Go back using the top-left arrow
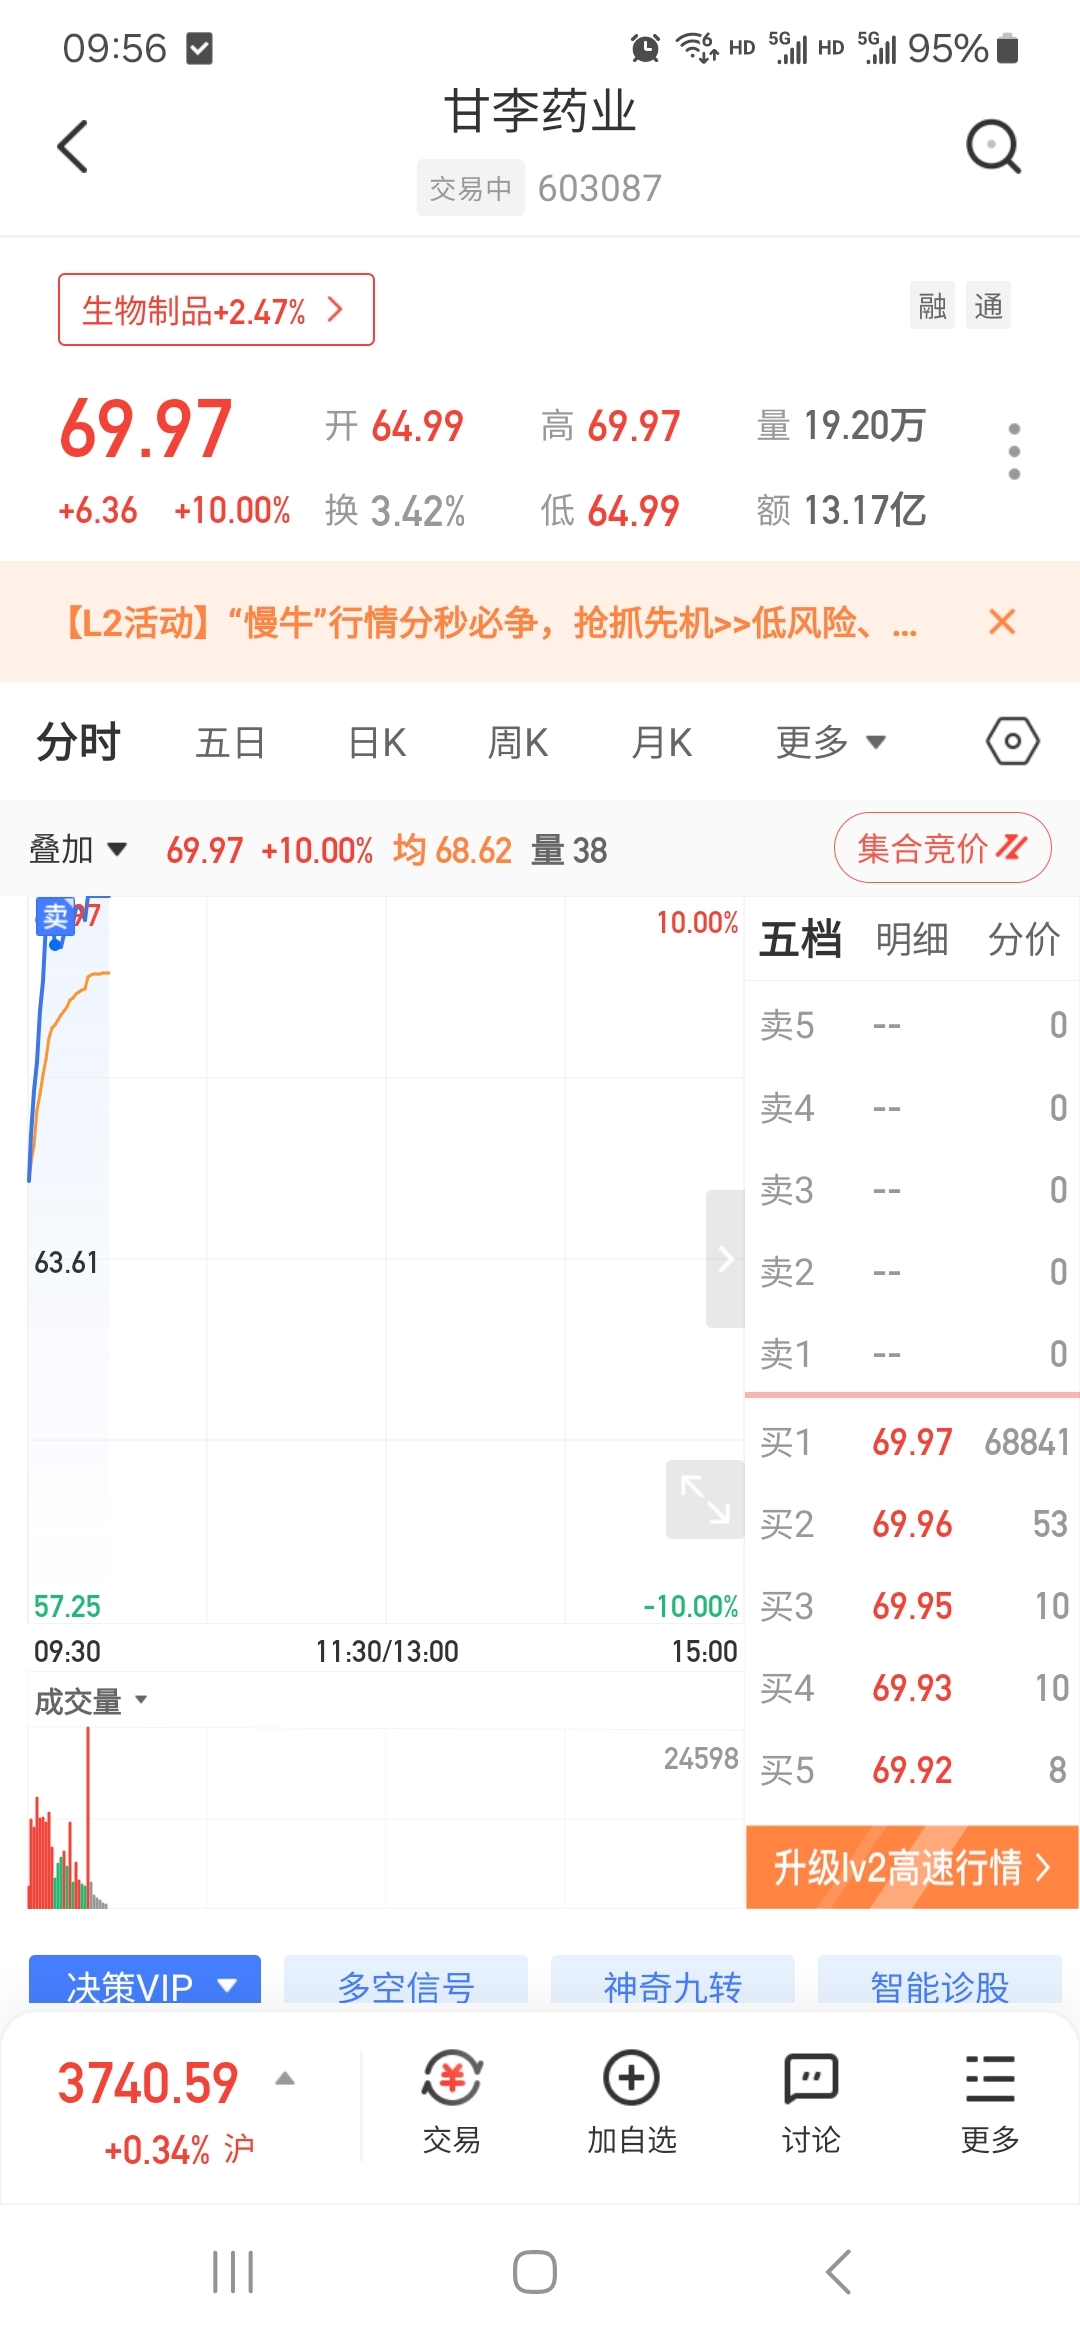Image resolution: width=1080 pixels, height=2340 pixels. tap(73, 147)
